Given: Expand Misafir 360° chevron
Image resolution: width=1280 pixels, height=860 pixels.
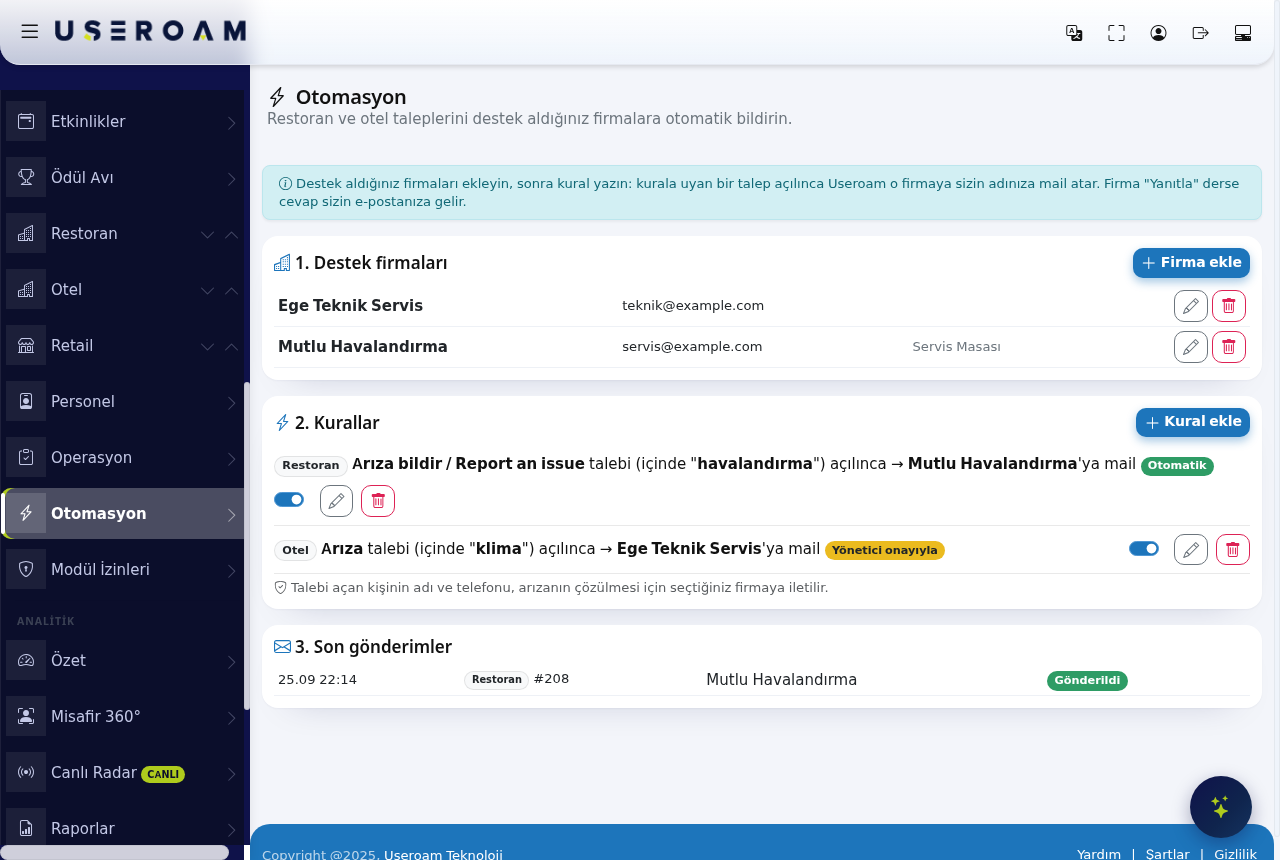Looking at the screenshot, I should (x=231, y=718).
